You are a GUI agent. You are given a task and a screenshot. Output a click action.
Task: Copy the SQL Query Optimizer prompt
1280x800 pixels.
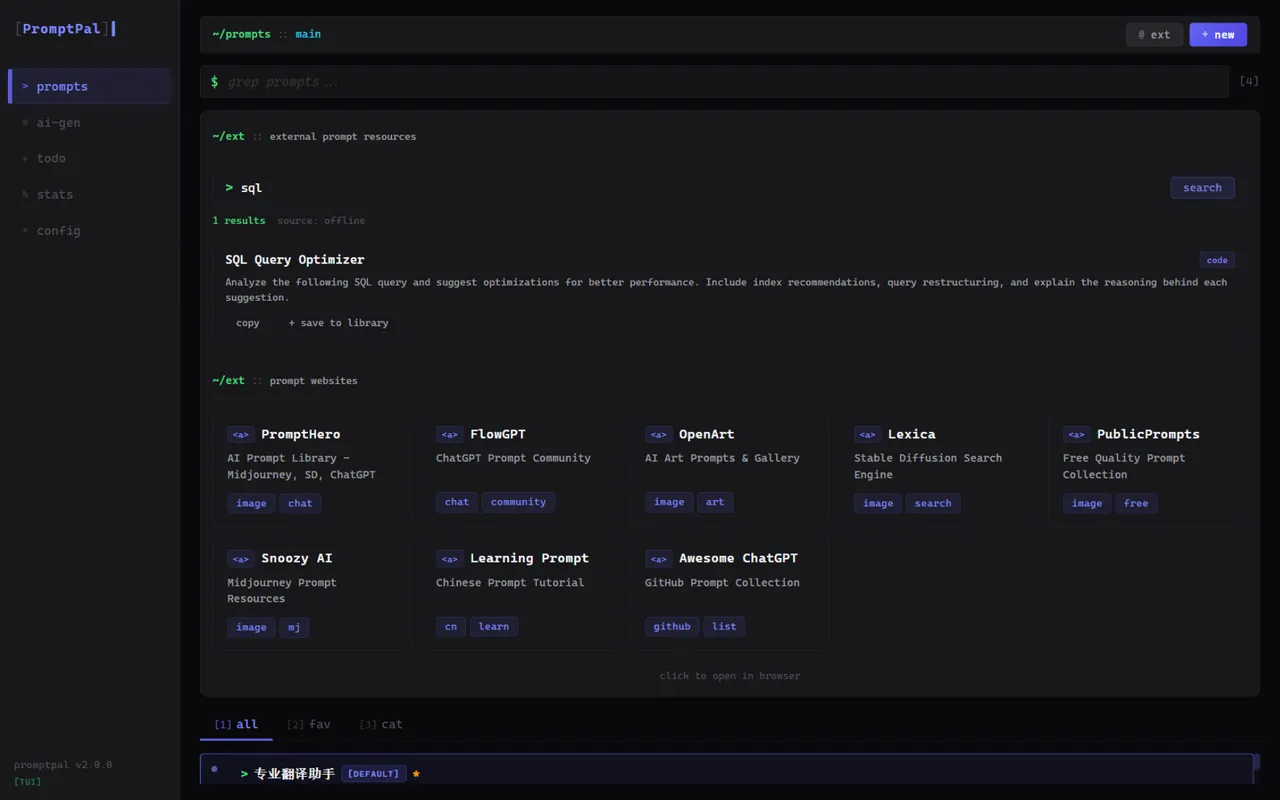248,323
